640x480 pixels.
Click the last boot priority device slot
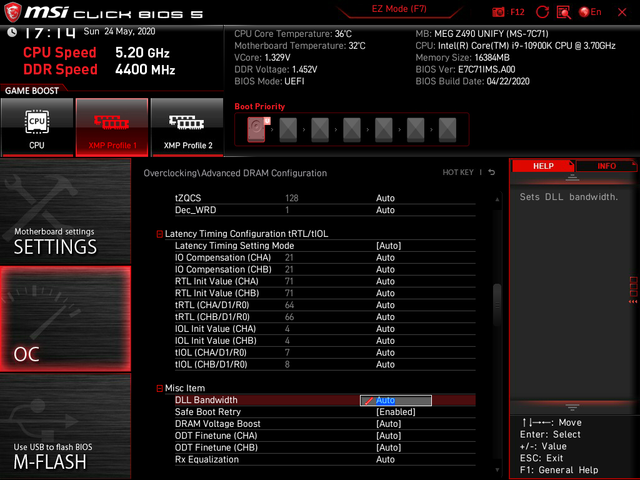[447, 129]
